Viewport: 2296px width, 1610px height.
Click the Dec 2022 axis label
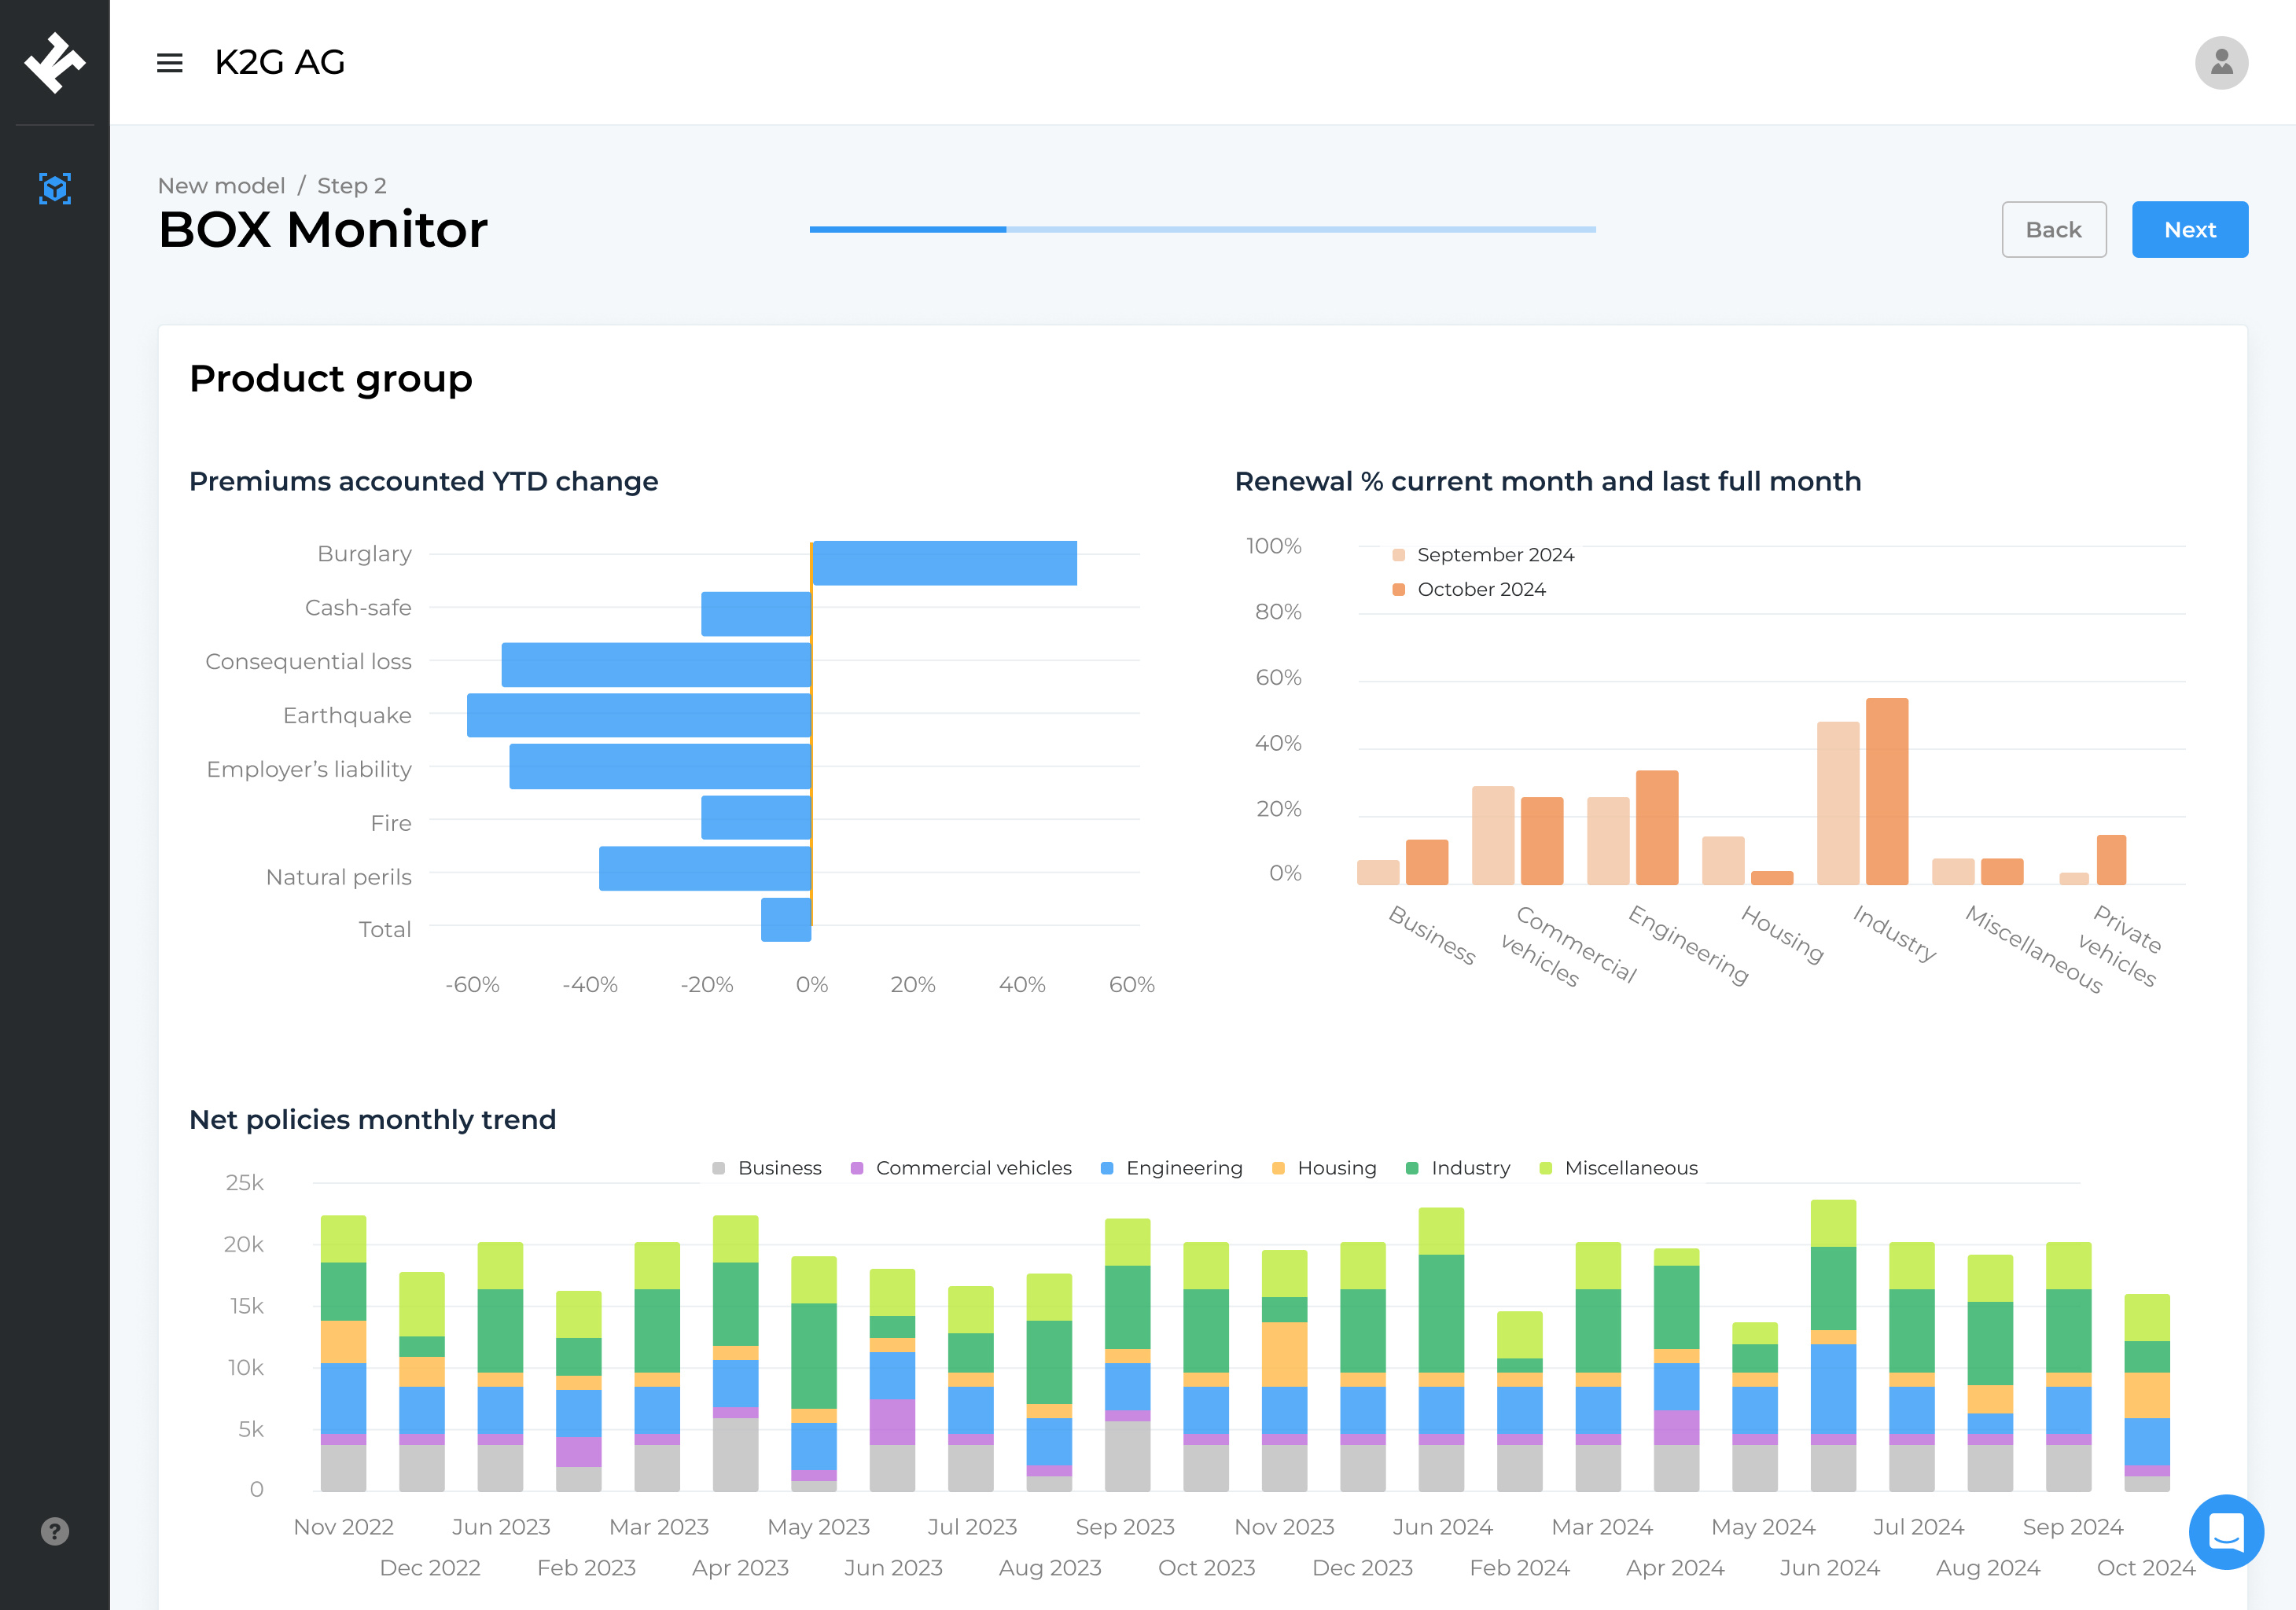pos(430,1568)
